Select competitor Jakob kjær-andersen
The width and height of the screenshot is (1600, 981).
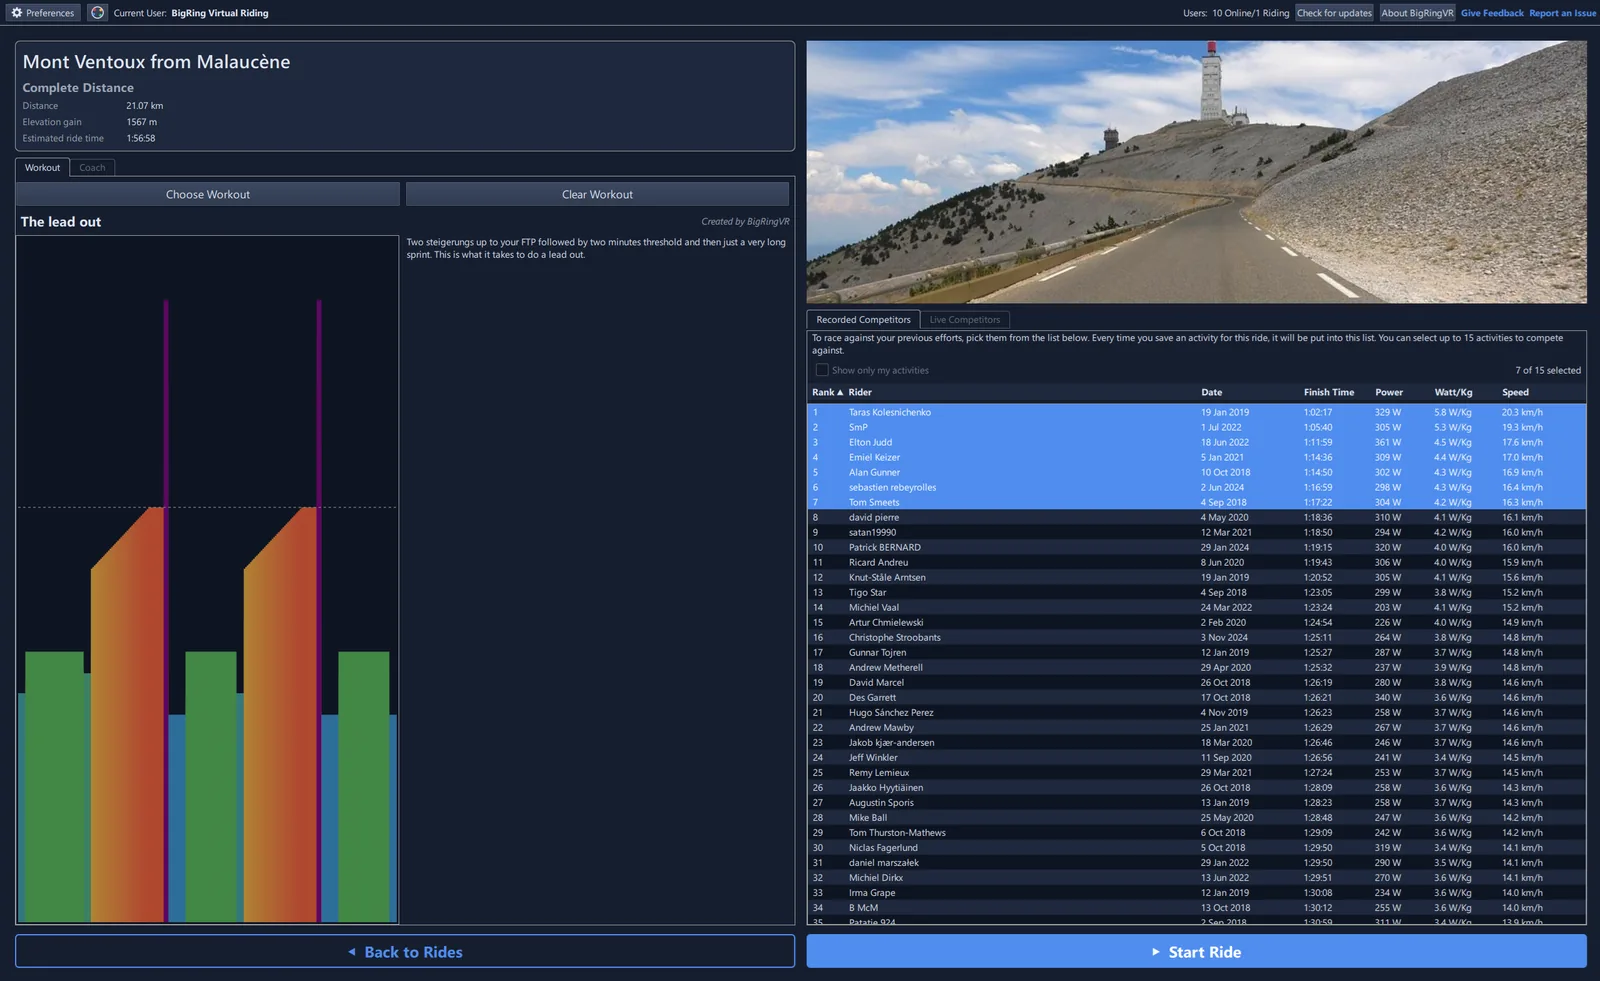(x=1196, y=742)
